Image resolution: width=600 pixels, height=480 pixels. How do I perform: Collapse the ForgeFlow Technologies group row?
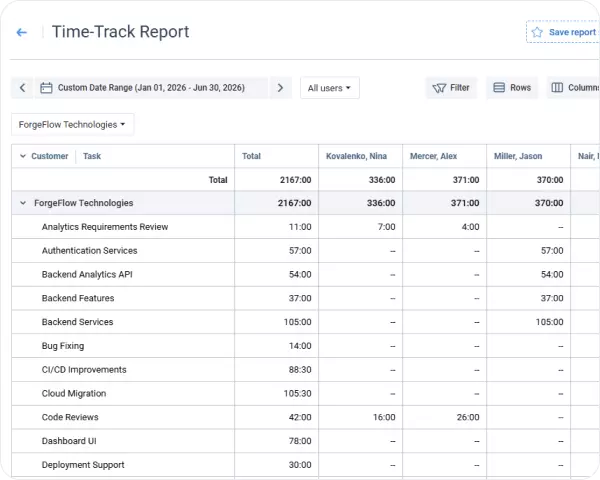(23, 203)
